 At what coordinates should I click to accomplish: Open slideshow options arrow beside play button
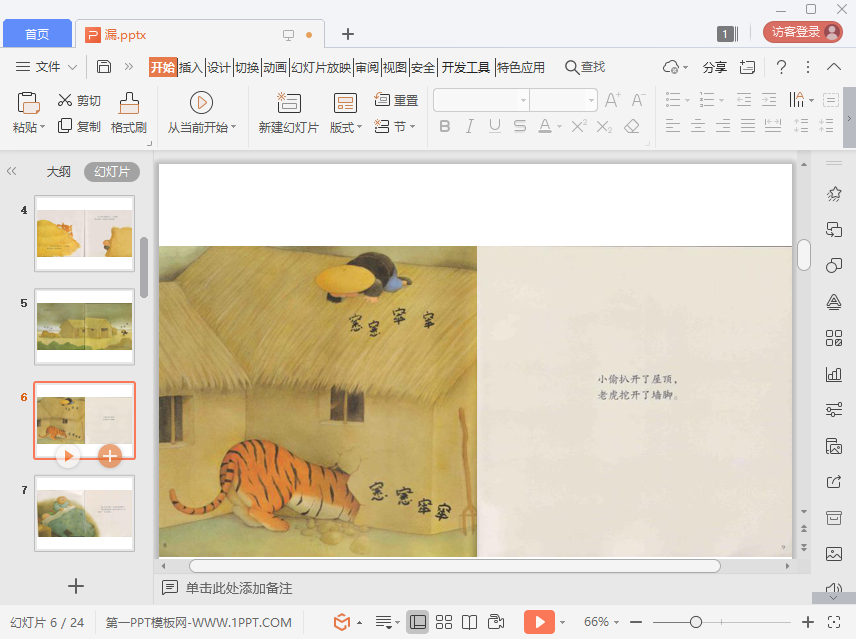(x=562, y=622)
